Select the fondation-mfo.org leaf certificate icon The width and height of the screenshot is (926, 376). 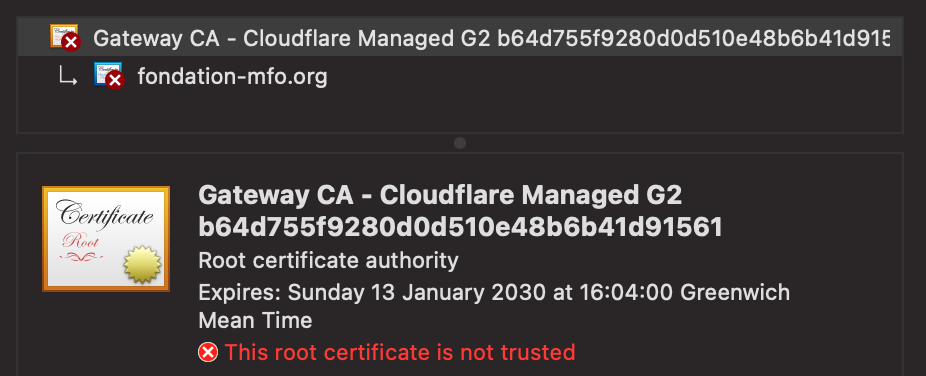tap(109, 76)
